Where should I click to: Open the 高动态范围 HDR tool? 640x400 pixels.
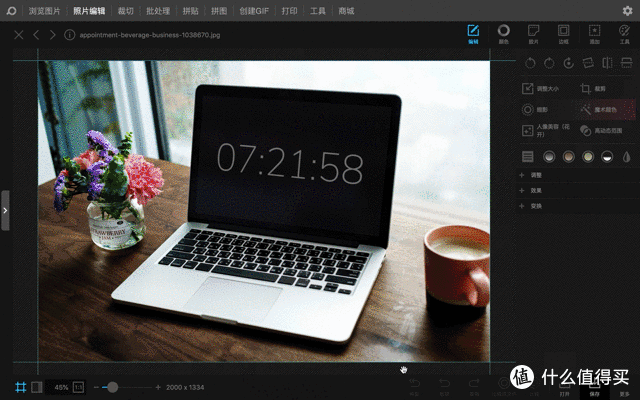(x=601, y=131)
